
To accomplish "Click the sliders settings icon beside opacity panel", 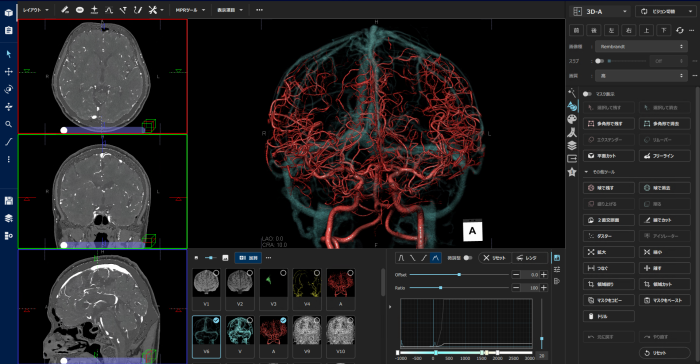I will pyautogui.click(x=557, y=269).
